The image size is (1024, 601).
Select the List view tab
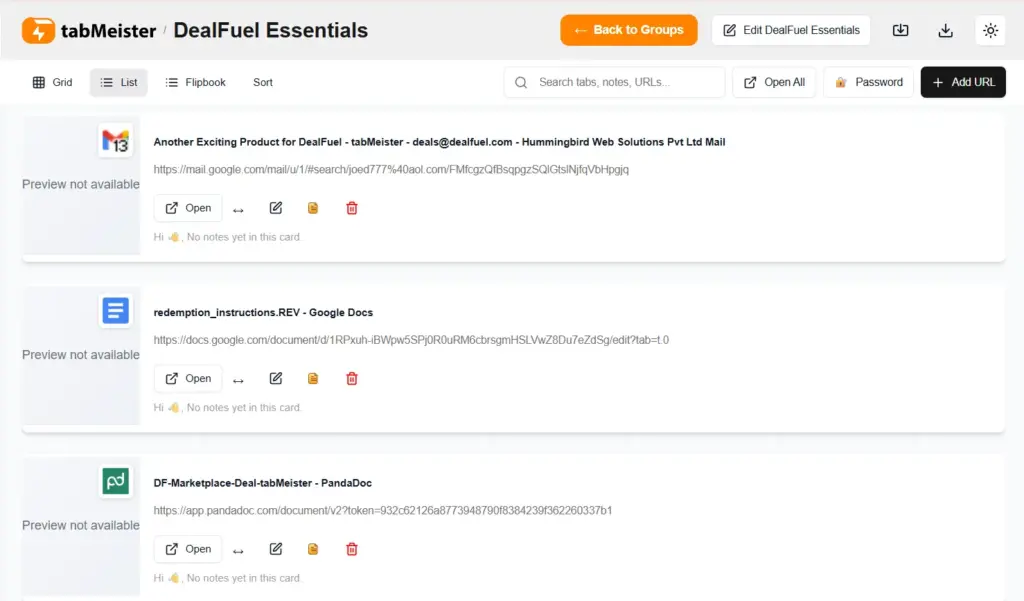tap(119, 82)
